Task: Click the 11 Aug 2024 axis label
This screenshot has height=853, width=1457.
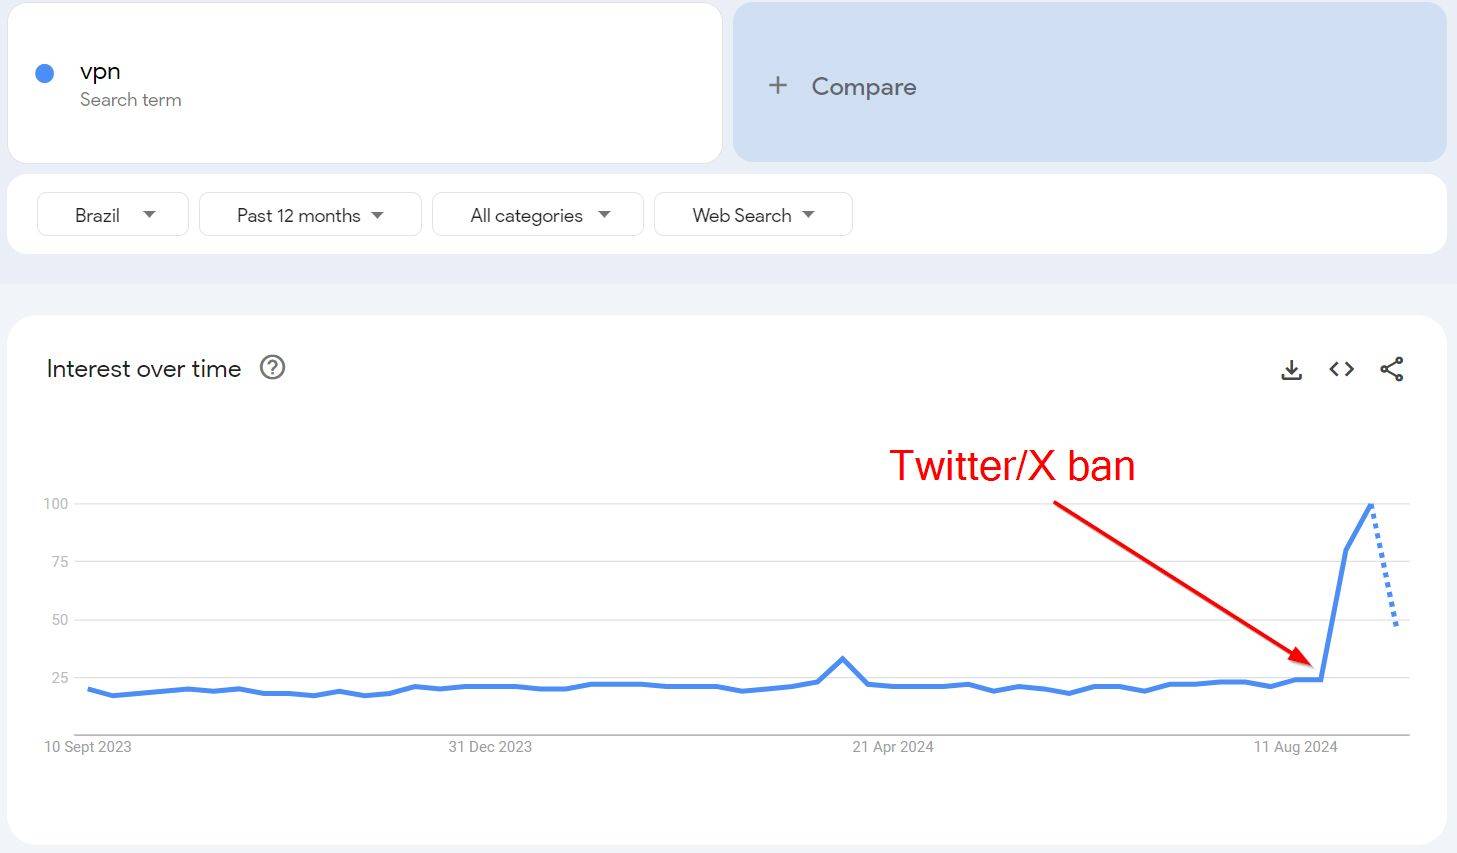Action: (1295, 747)
